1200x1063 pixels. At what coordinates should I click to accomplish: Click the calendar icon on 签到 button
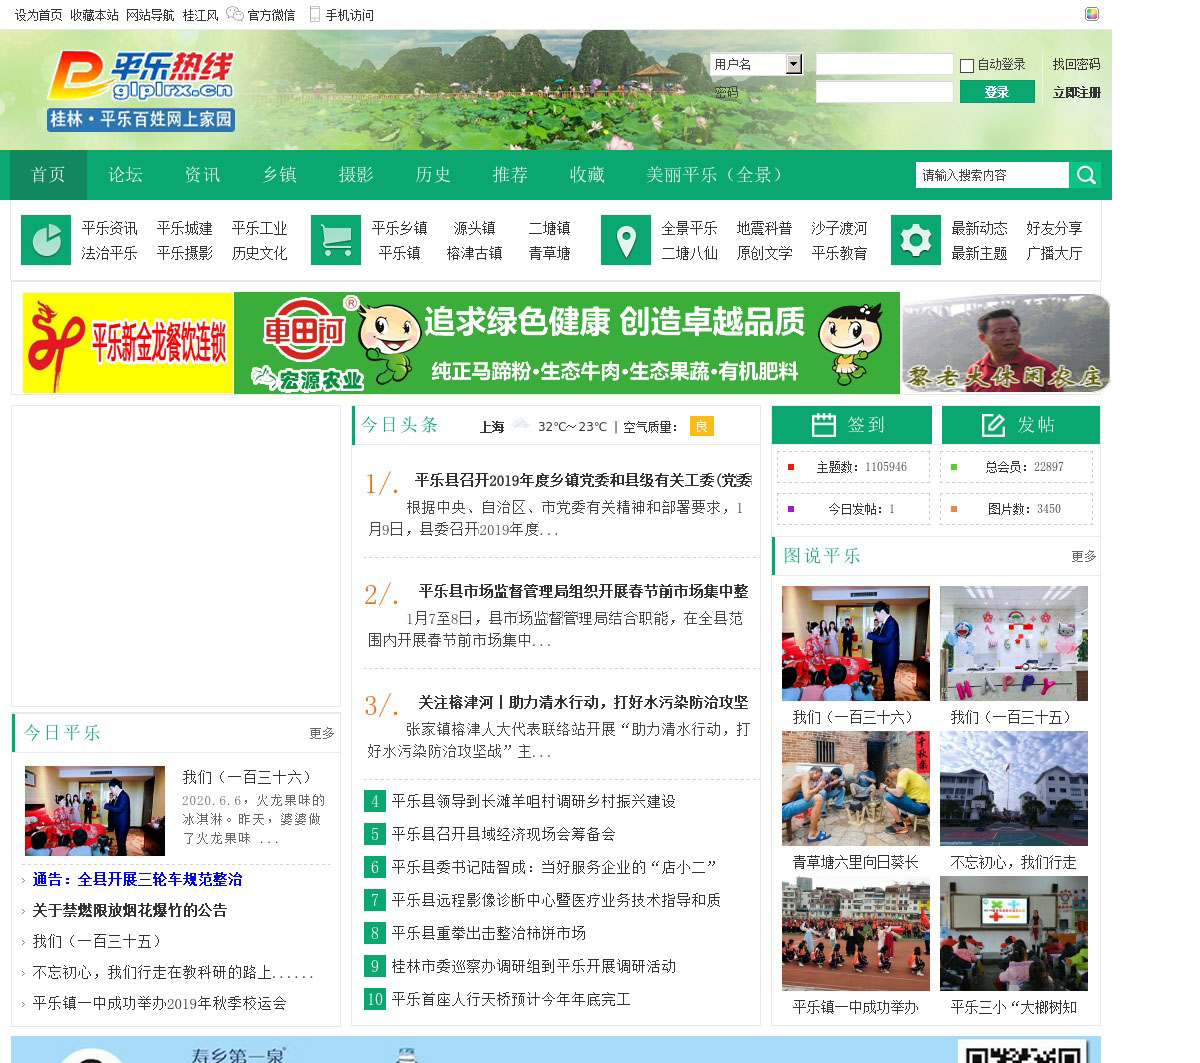(823, 425)
